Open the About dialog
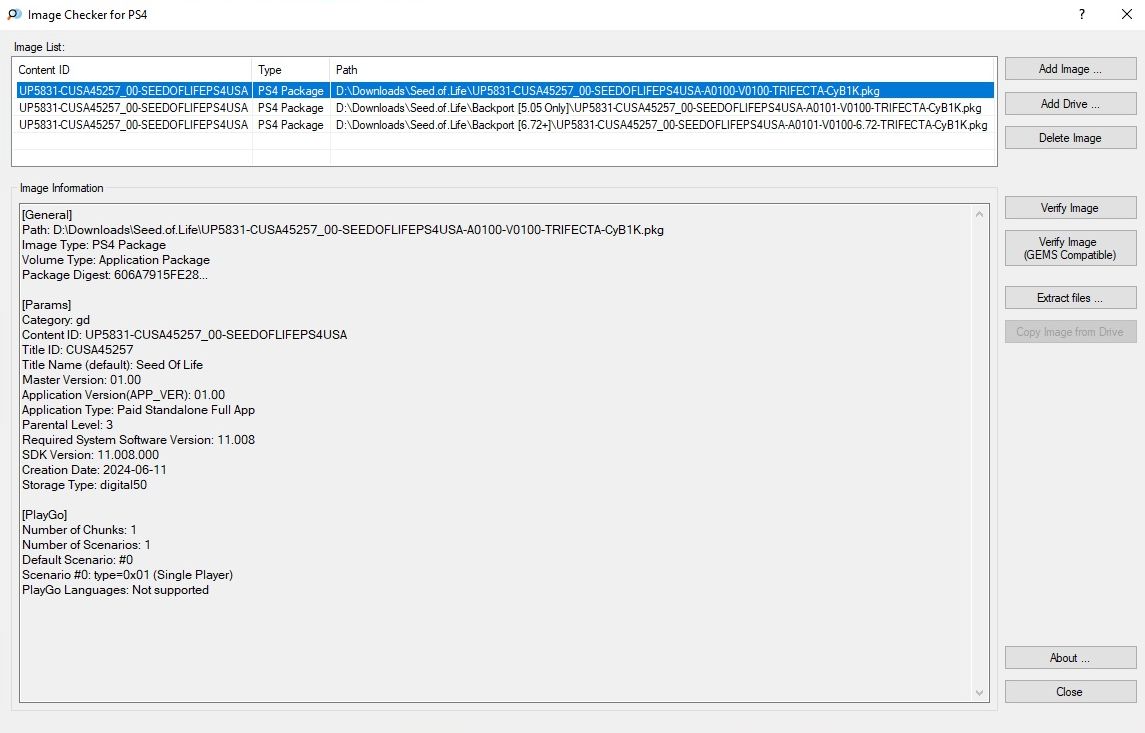This screenshot has height=733, width=1145. tap(1070, 658)
